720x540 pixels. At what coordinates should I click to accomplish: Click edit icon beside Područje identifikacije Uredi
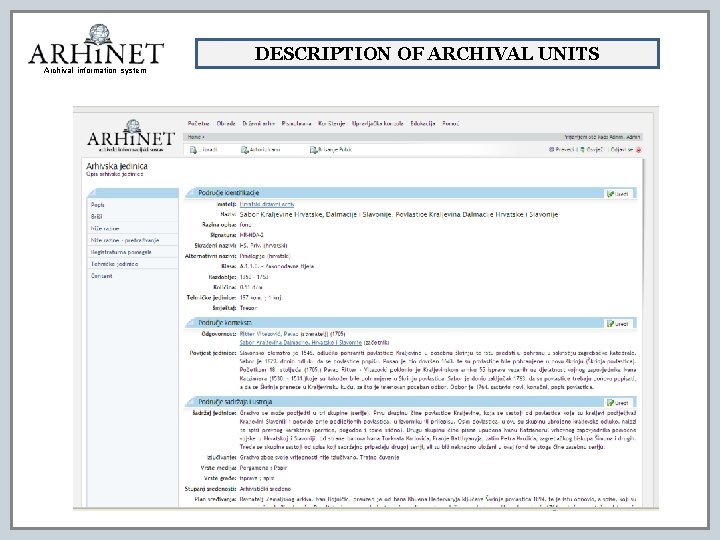(611, 194)
